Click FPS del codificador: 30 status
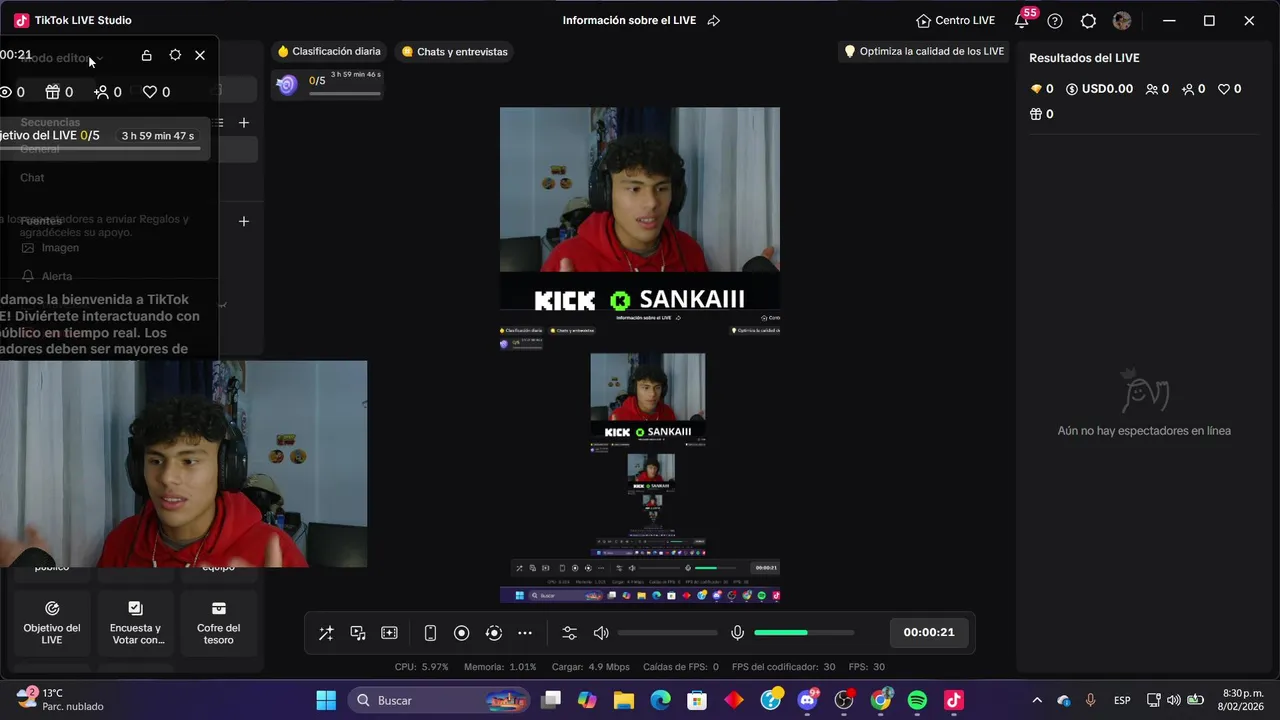The image size is (1280, 720). (783, 667)
